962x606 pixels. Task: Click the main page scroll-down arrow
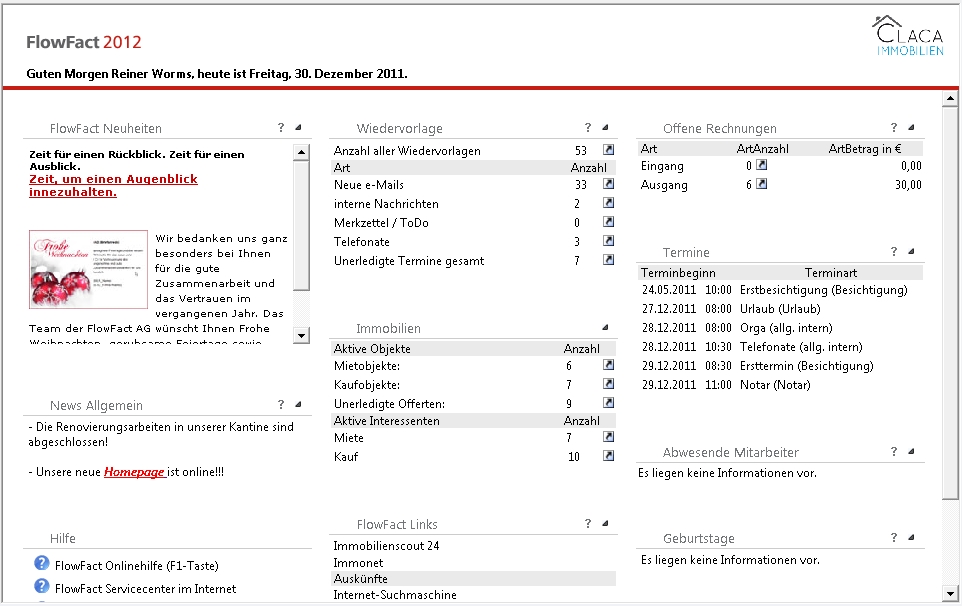point(950,593)
